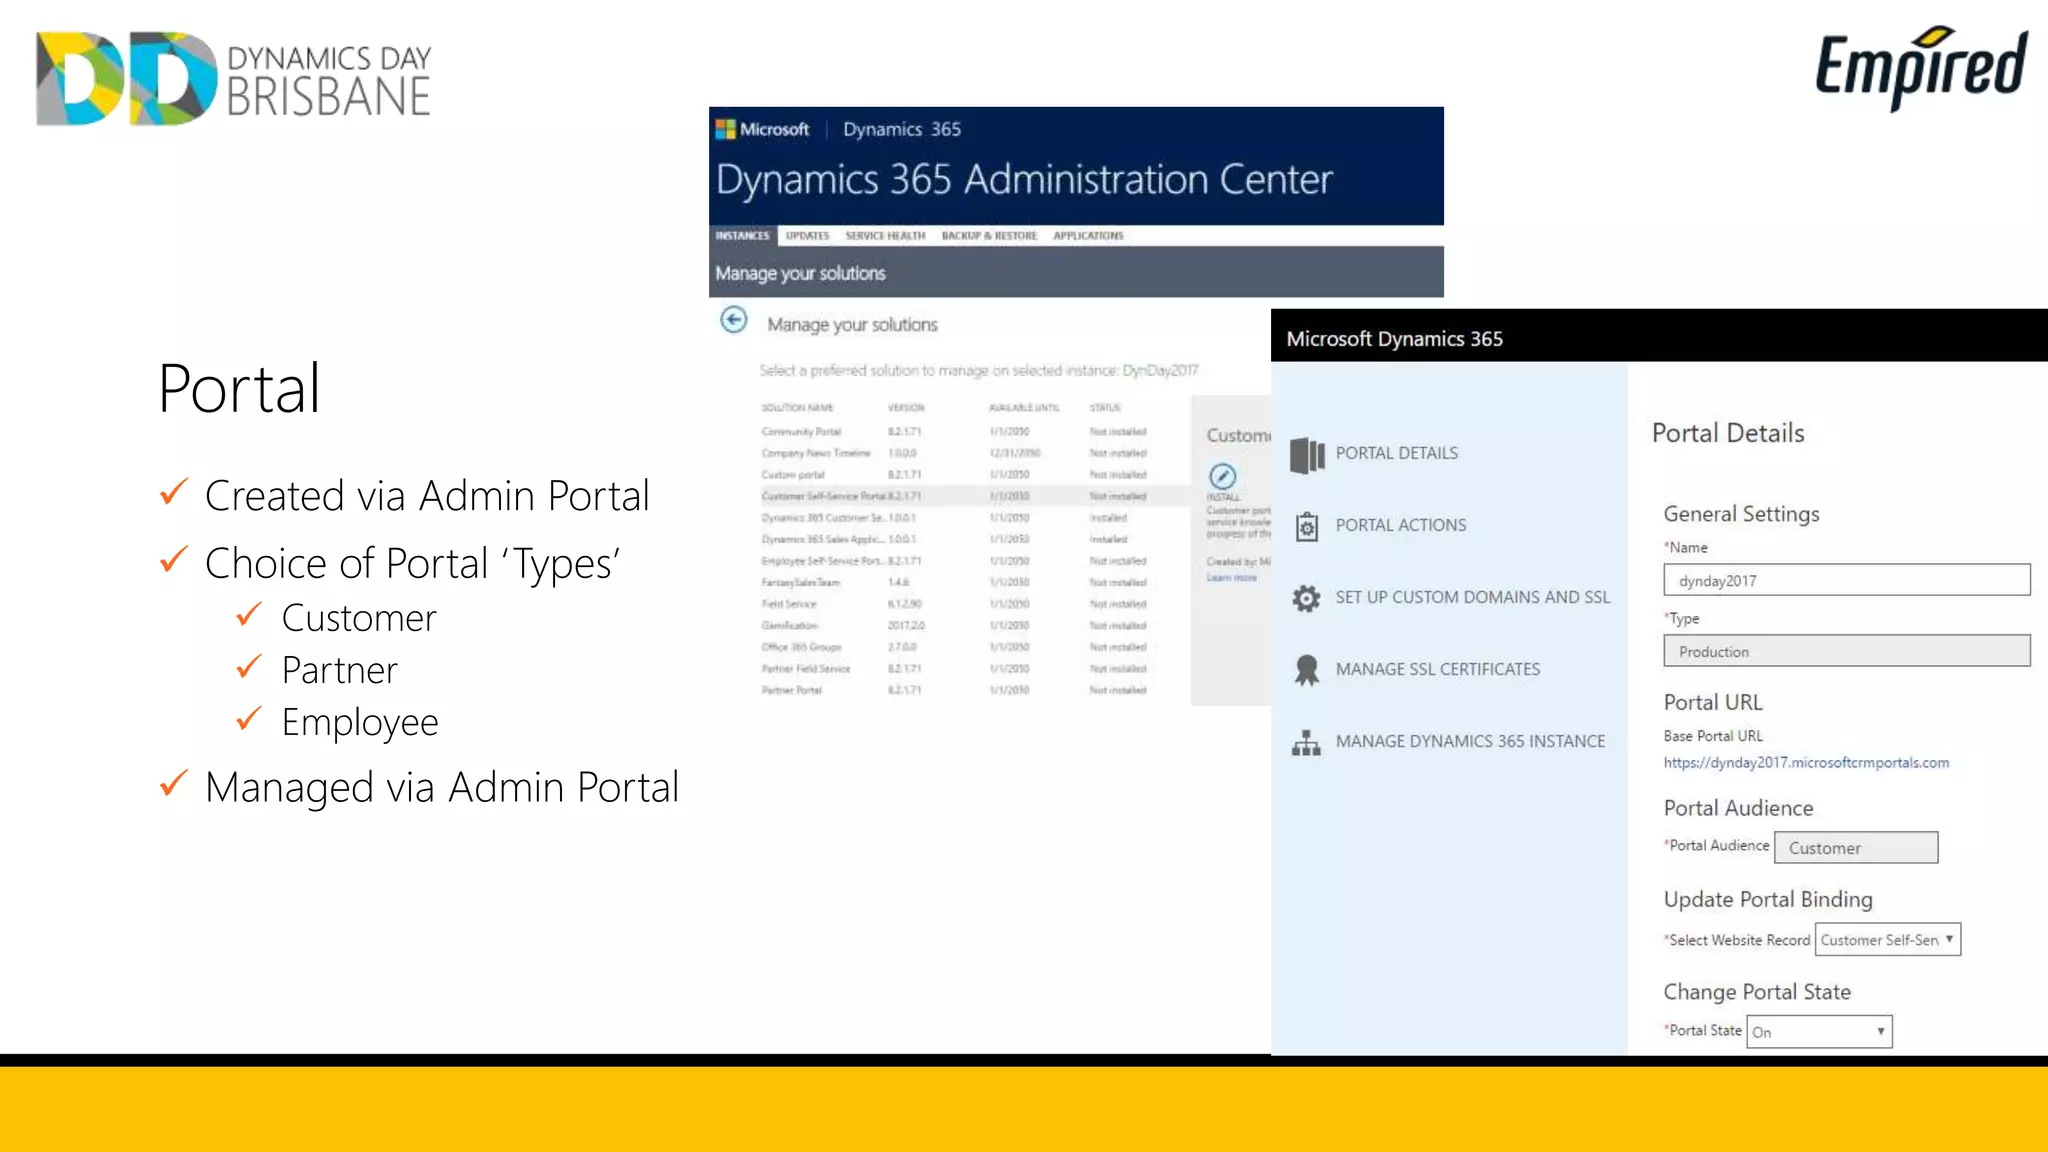Click the Status column header
This screenshot has height=1152, width=2048.
(1105, 408)
